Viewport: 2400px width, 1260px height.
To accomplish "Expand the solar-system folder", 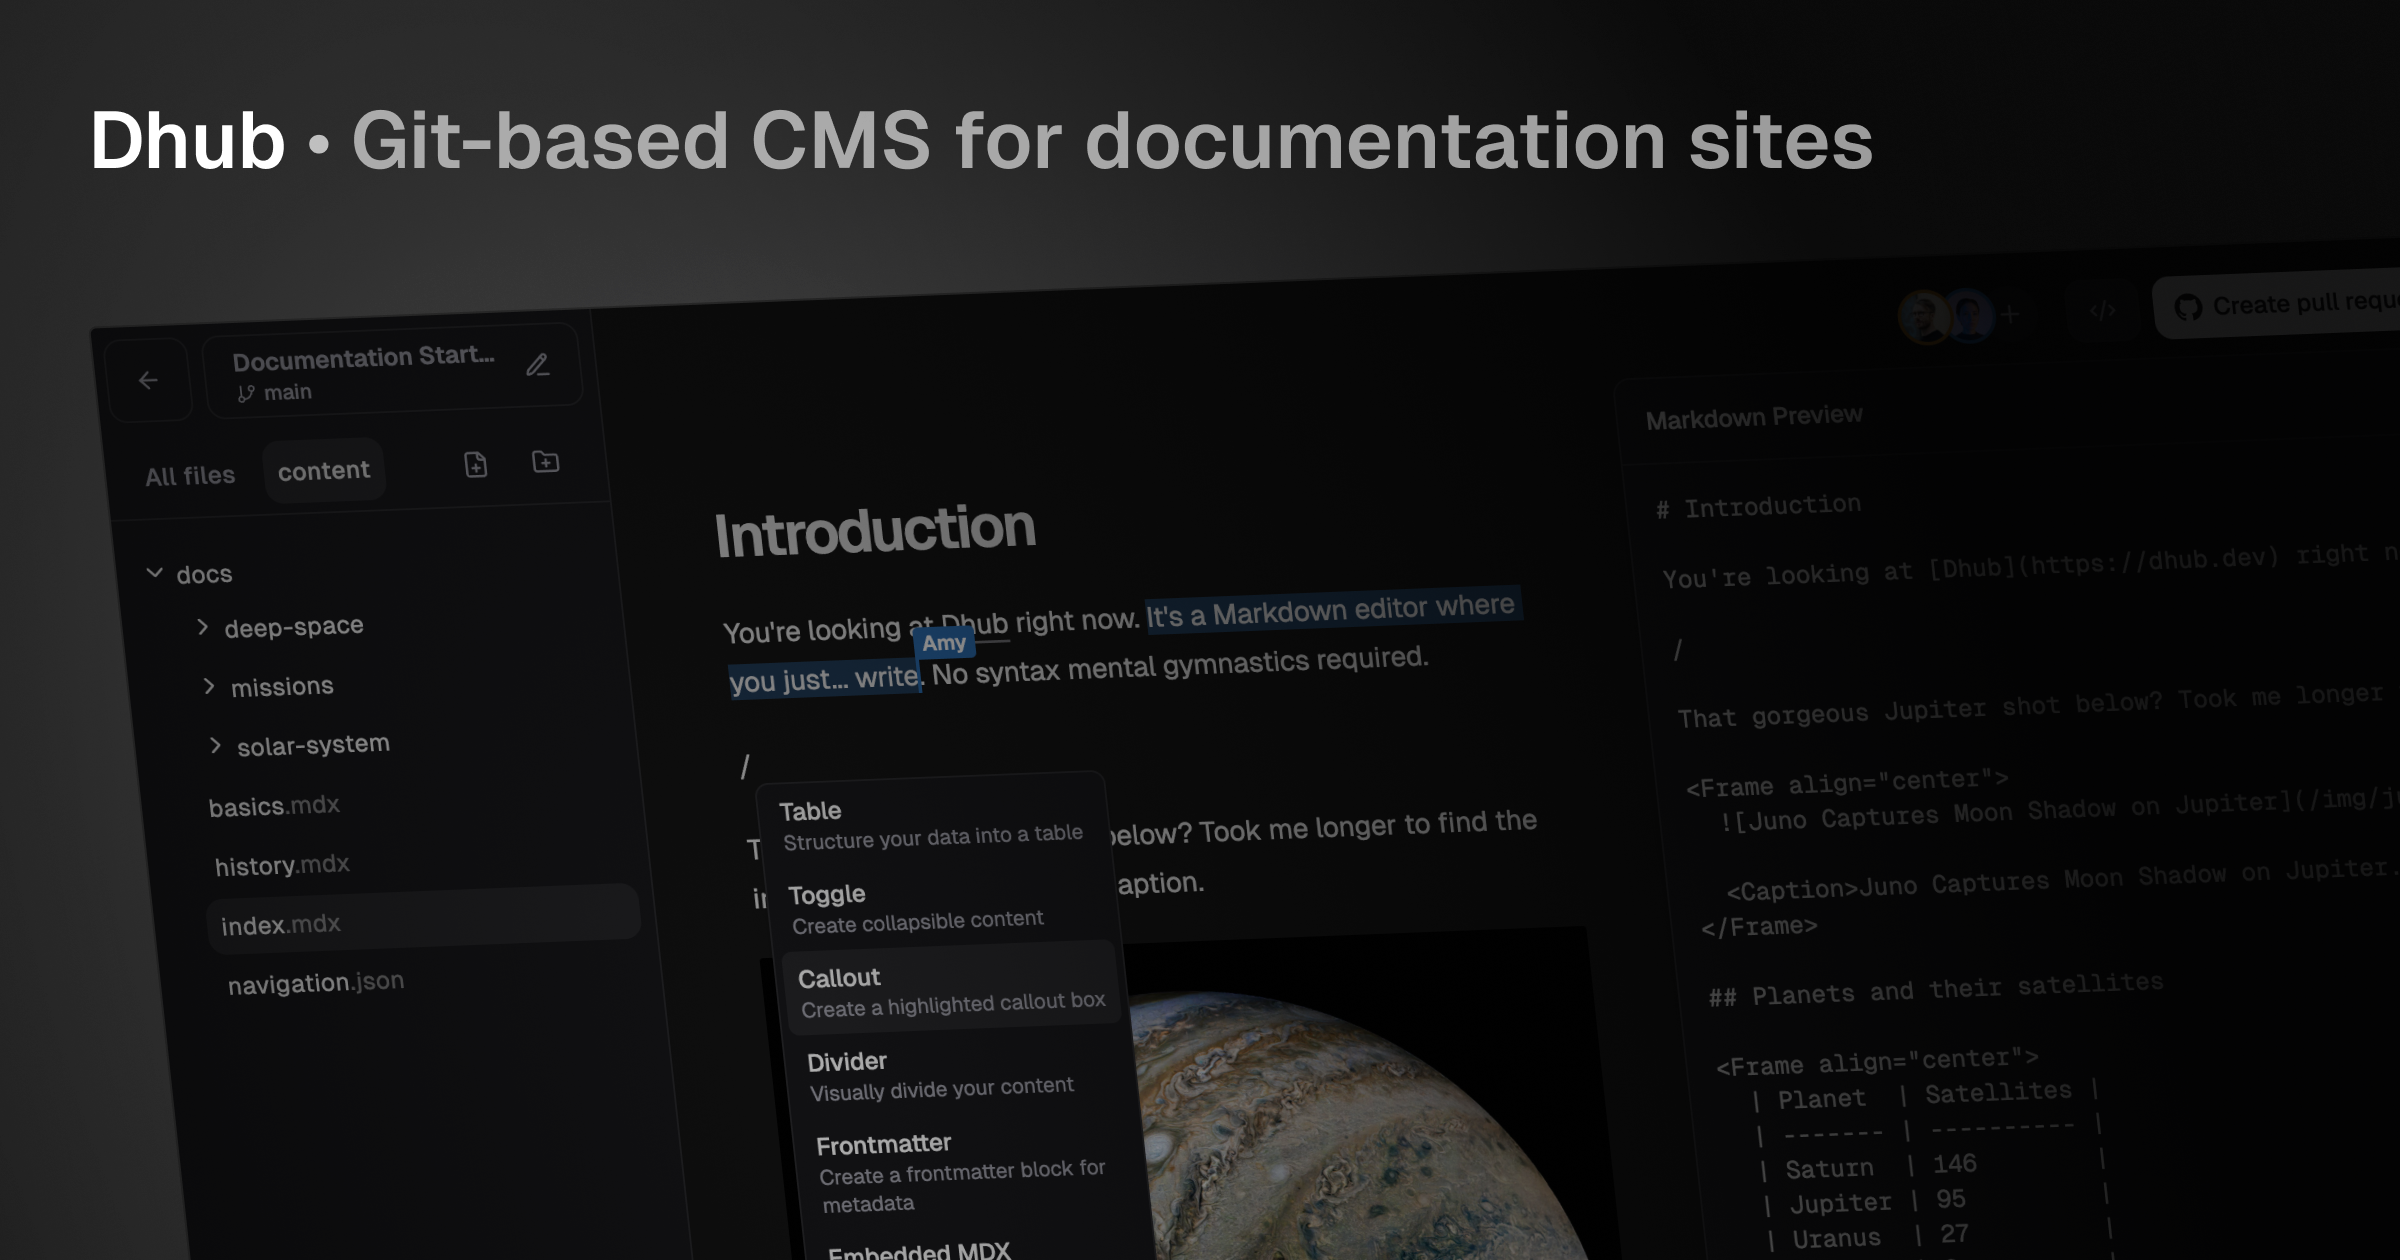I will (x=215, y=744).
